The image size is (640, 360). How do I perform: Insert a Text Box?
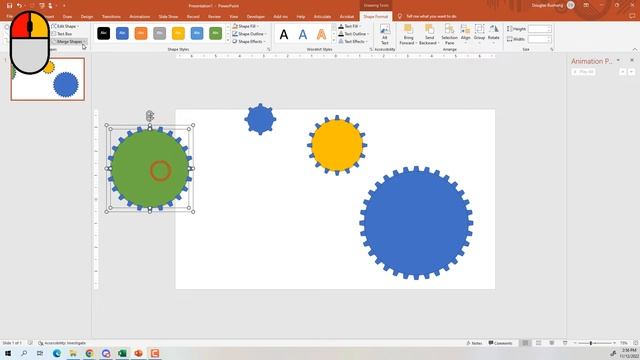tap(62, 34)
